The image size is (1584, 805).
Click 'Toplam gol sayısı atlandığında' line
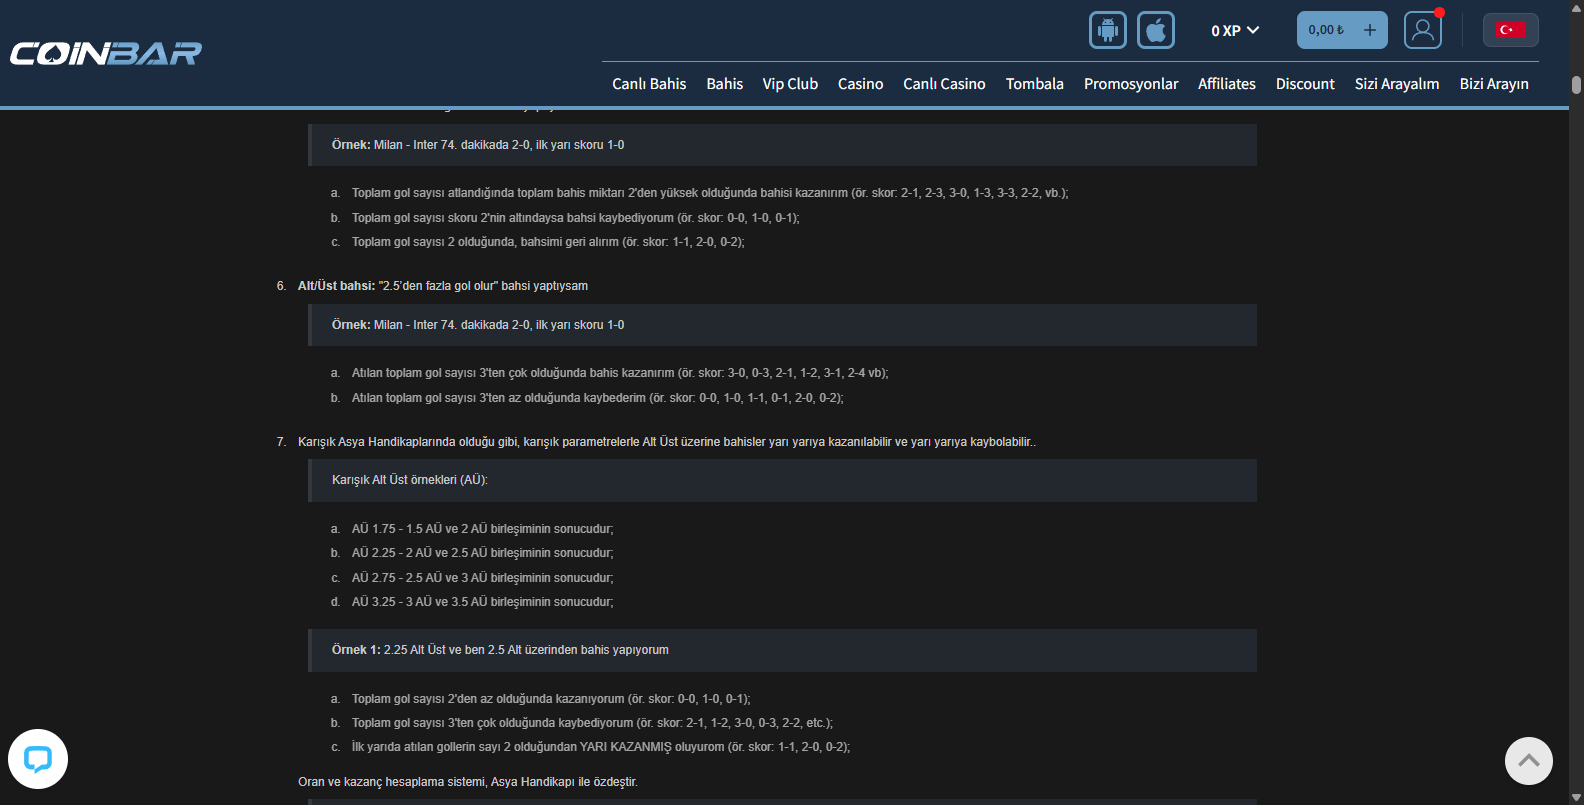tap(710, 193)
